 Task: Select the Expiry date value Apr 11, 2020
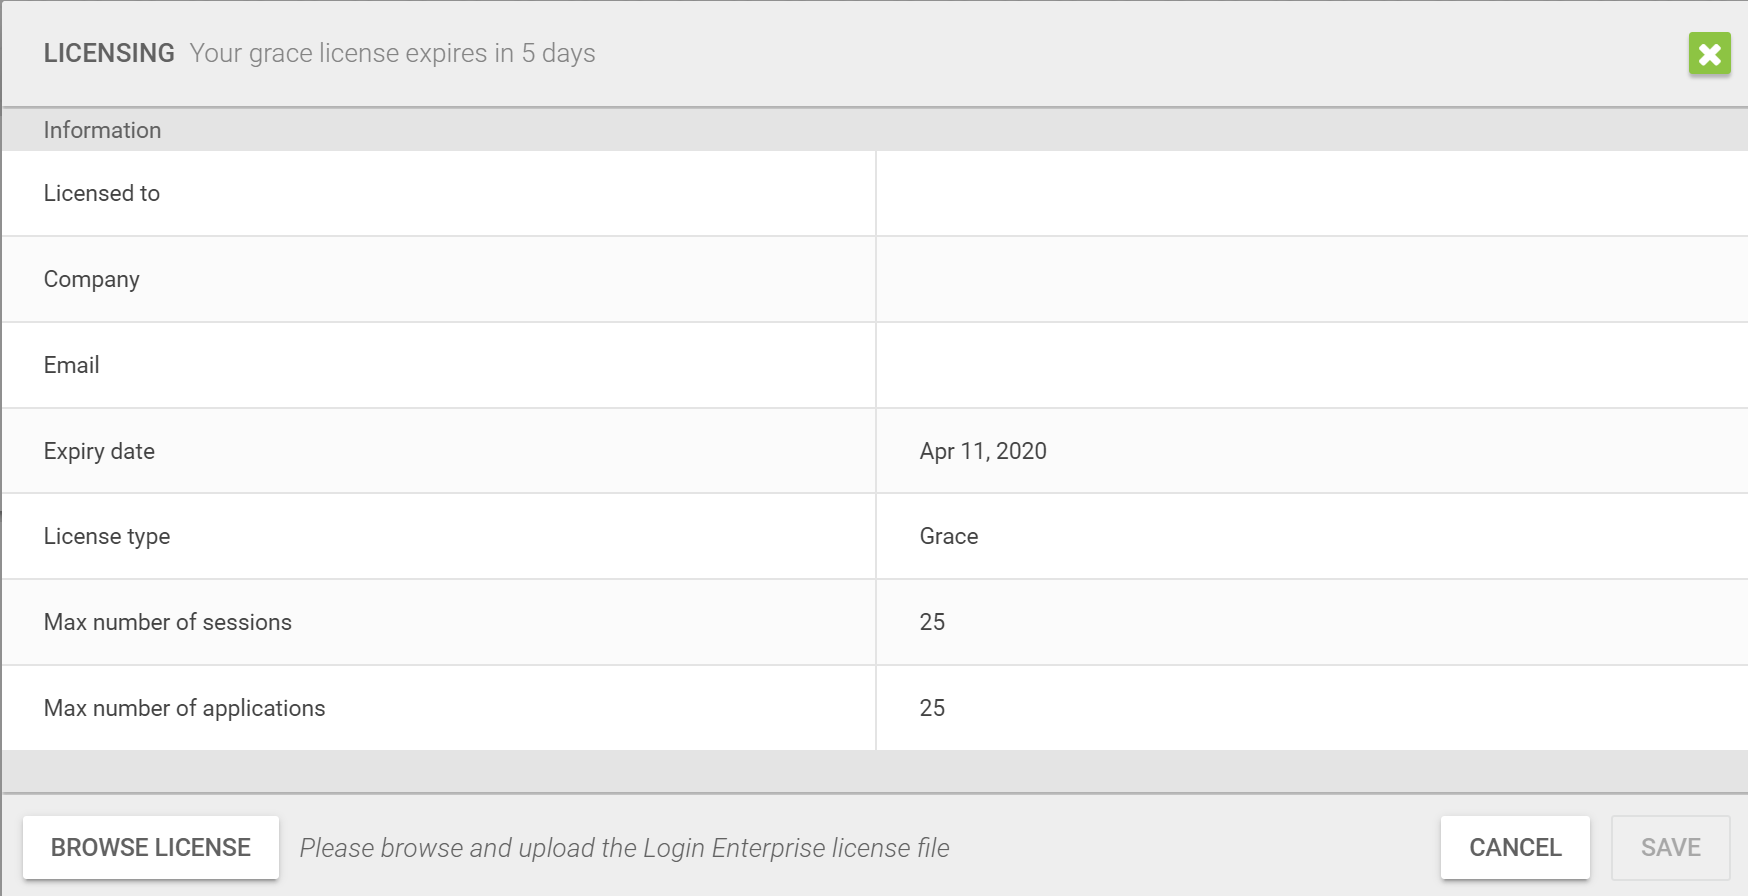point(983,451)
